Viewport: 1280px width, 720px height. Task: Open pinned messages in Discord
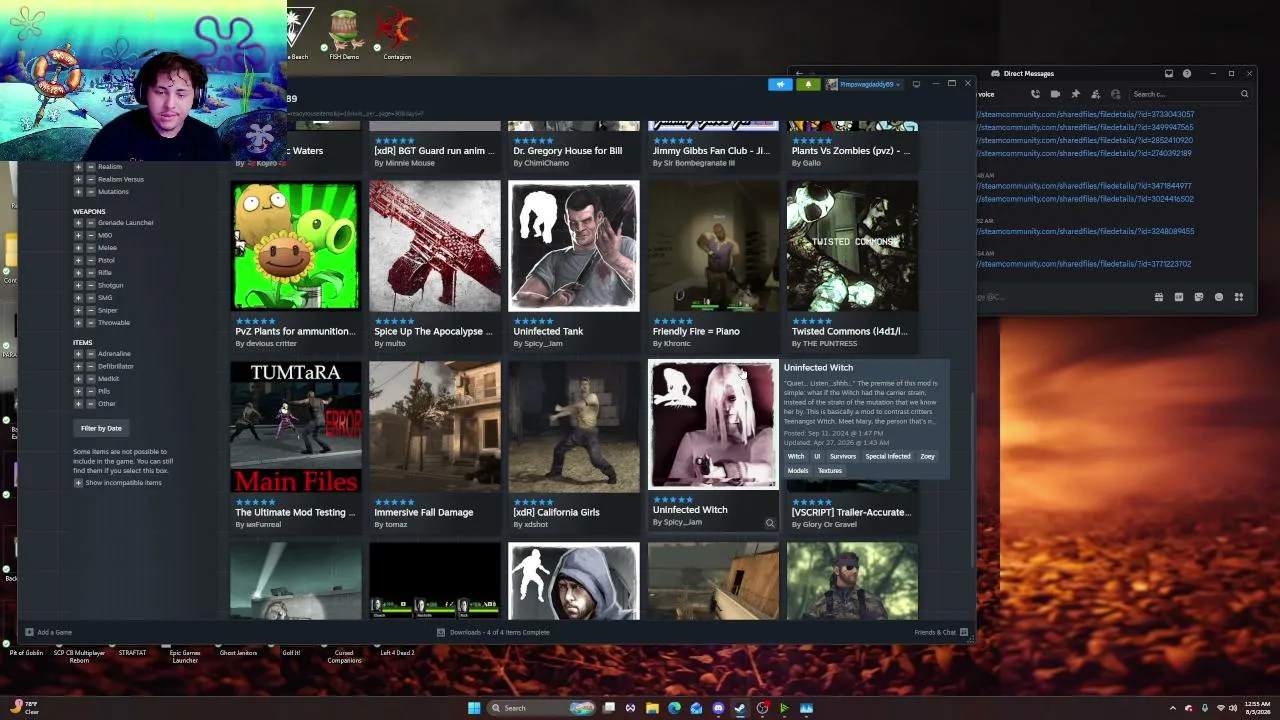click(x=1075, y=94)
